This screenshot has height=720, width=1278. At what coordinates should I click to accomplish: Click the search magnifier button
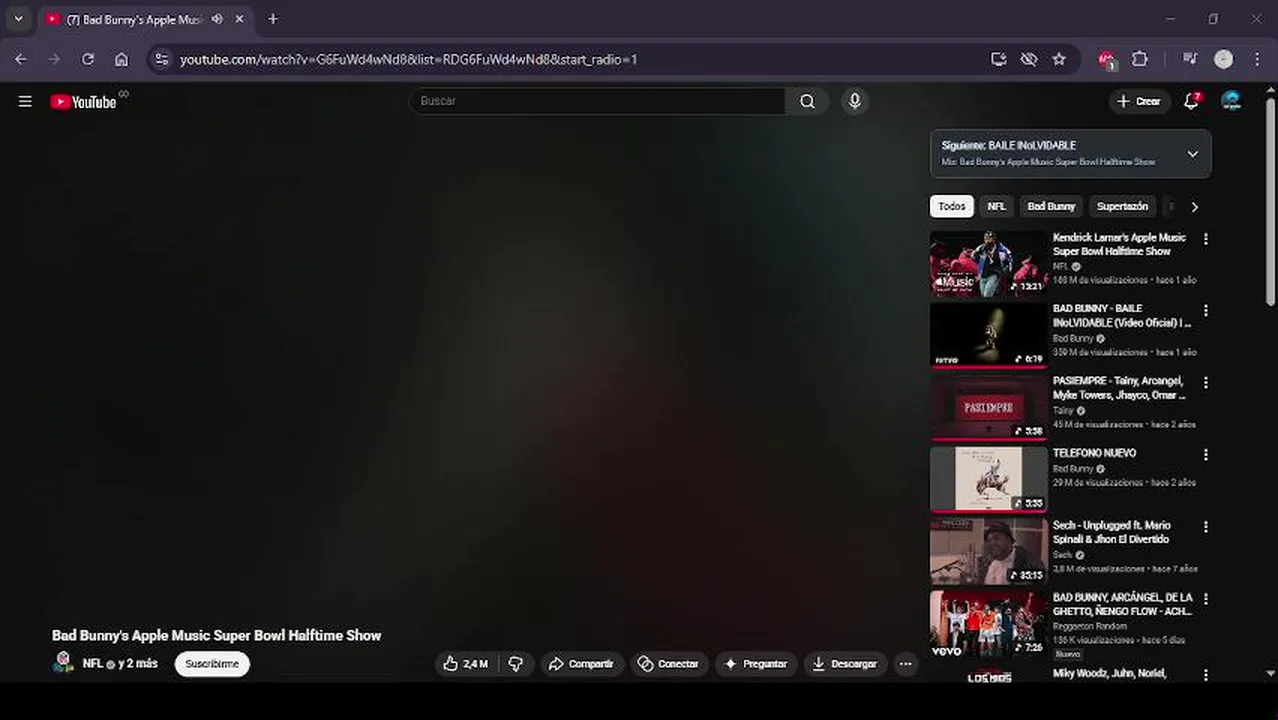807,101
